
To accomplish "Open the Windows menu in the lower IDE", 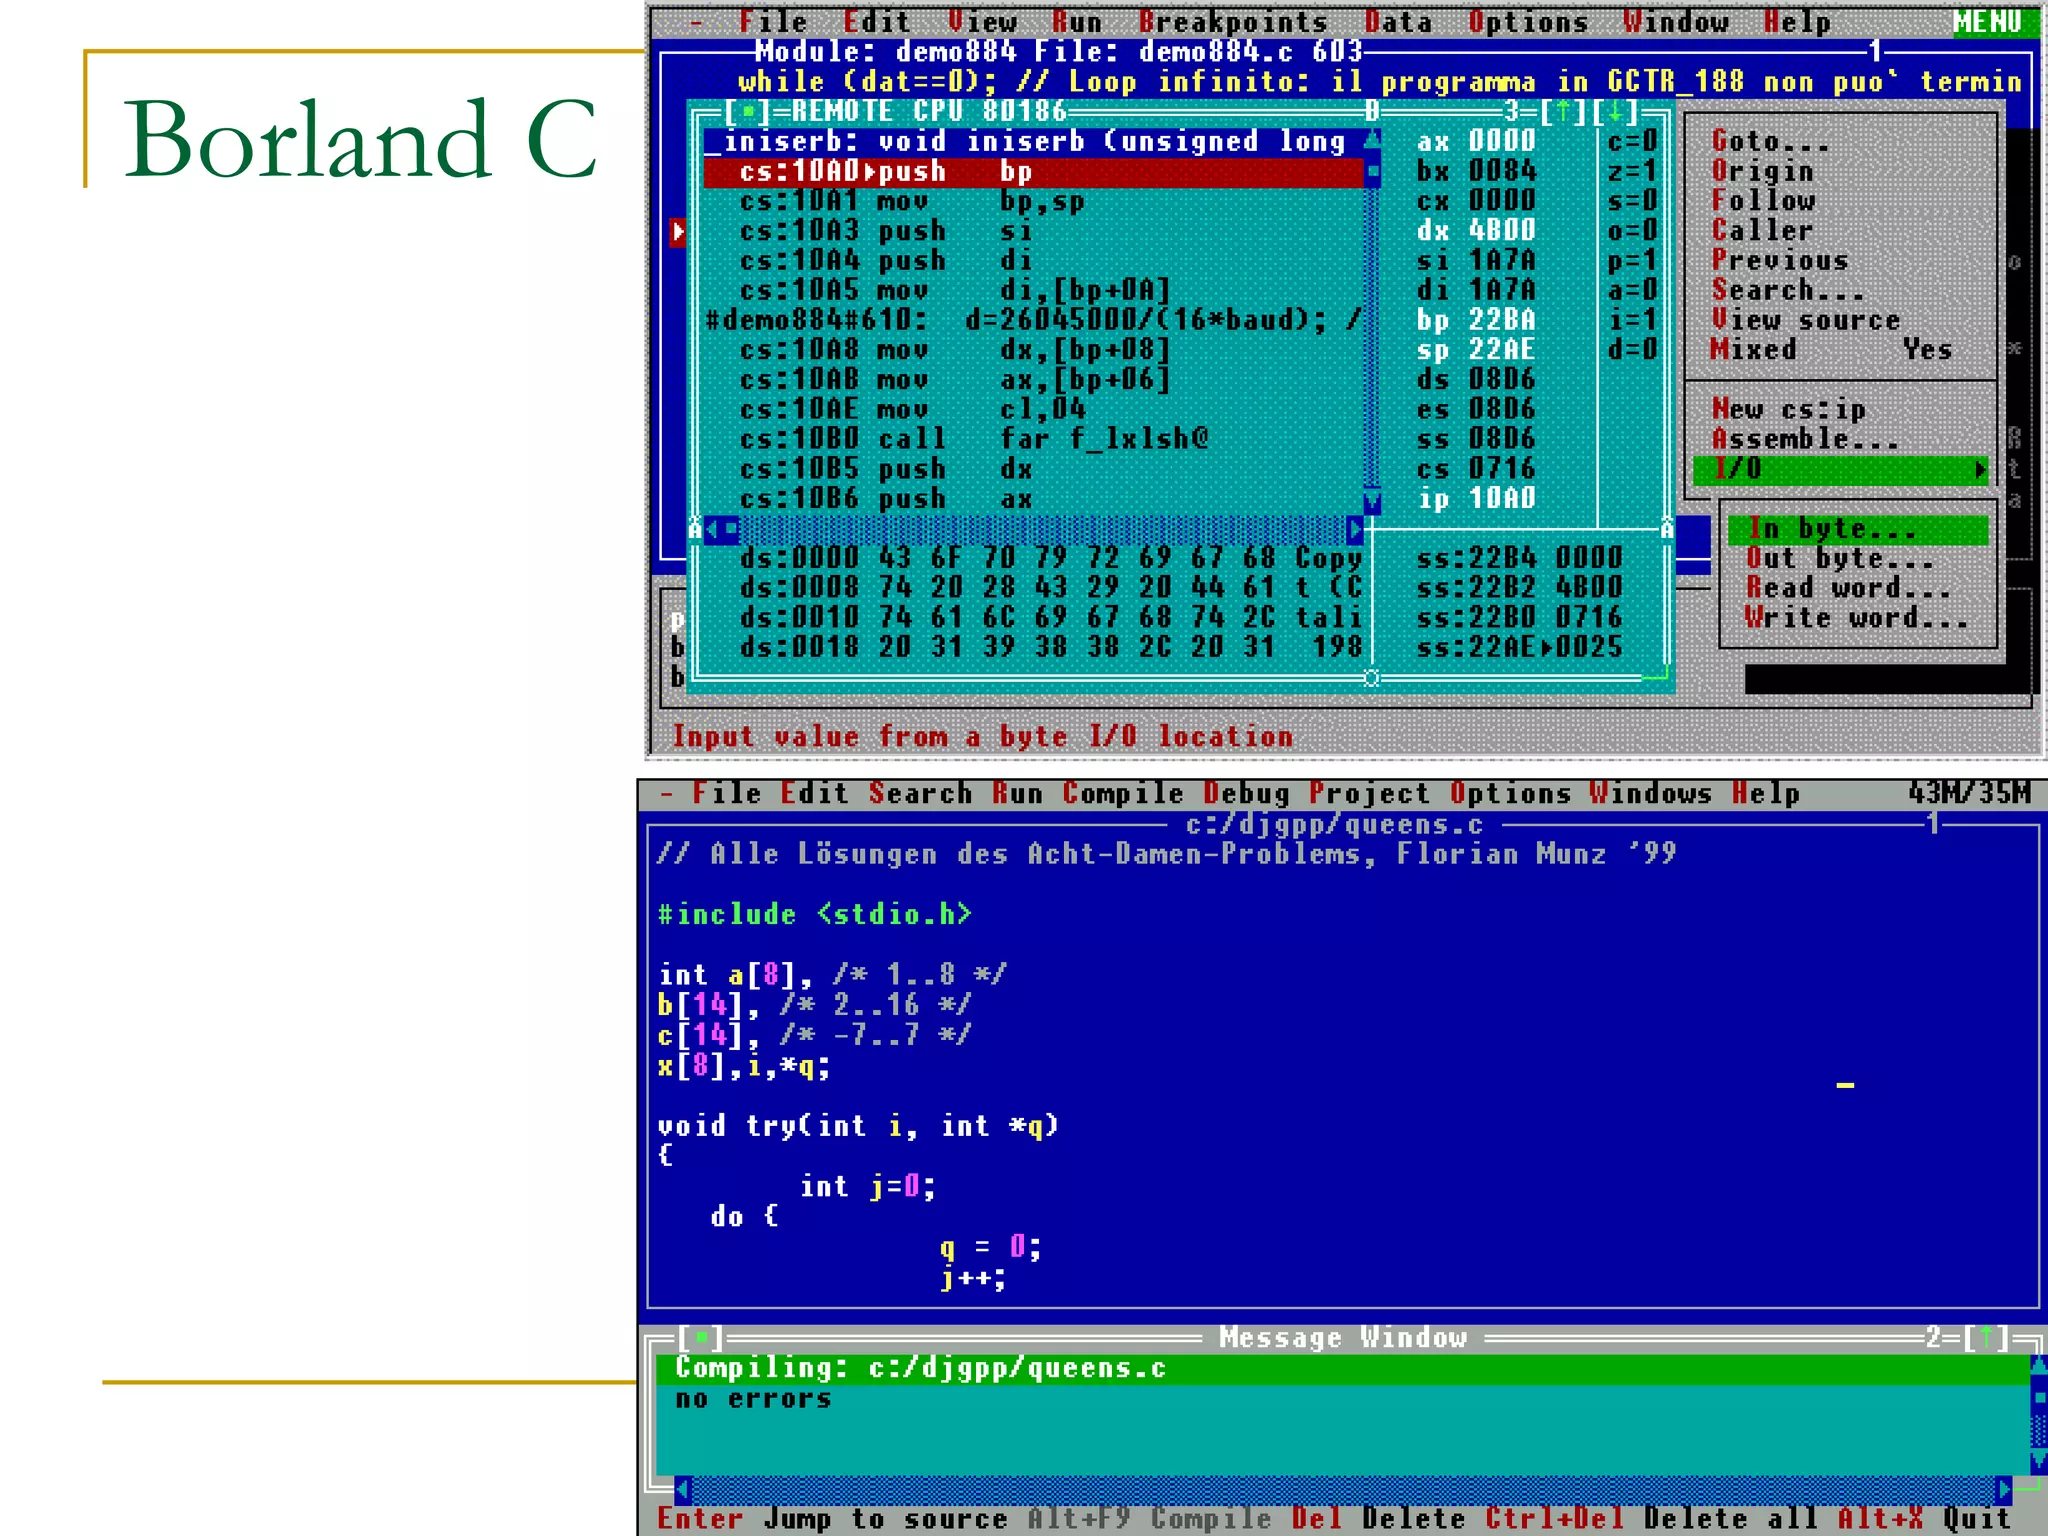I will coord(1650,793).
